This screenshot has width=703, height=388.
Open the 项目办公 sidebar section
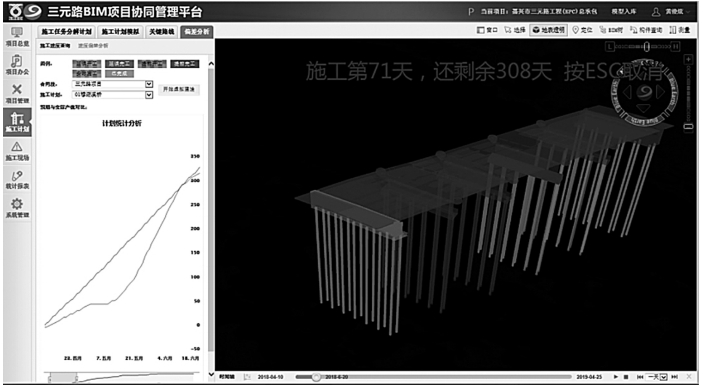[x=17, y=65]
